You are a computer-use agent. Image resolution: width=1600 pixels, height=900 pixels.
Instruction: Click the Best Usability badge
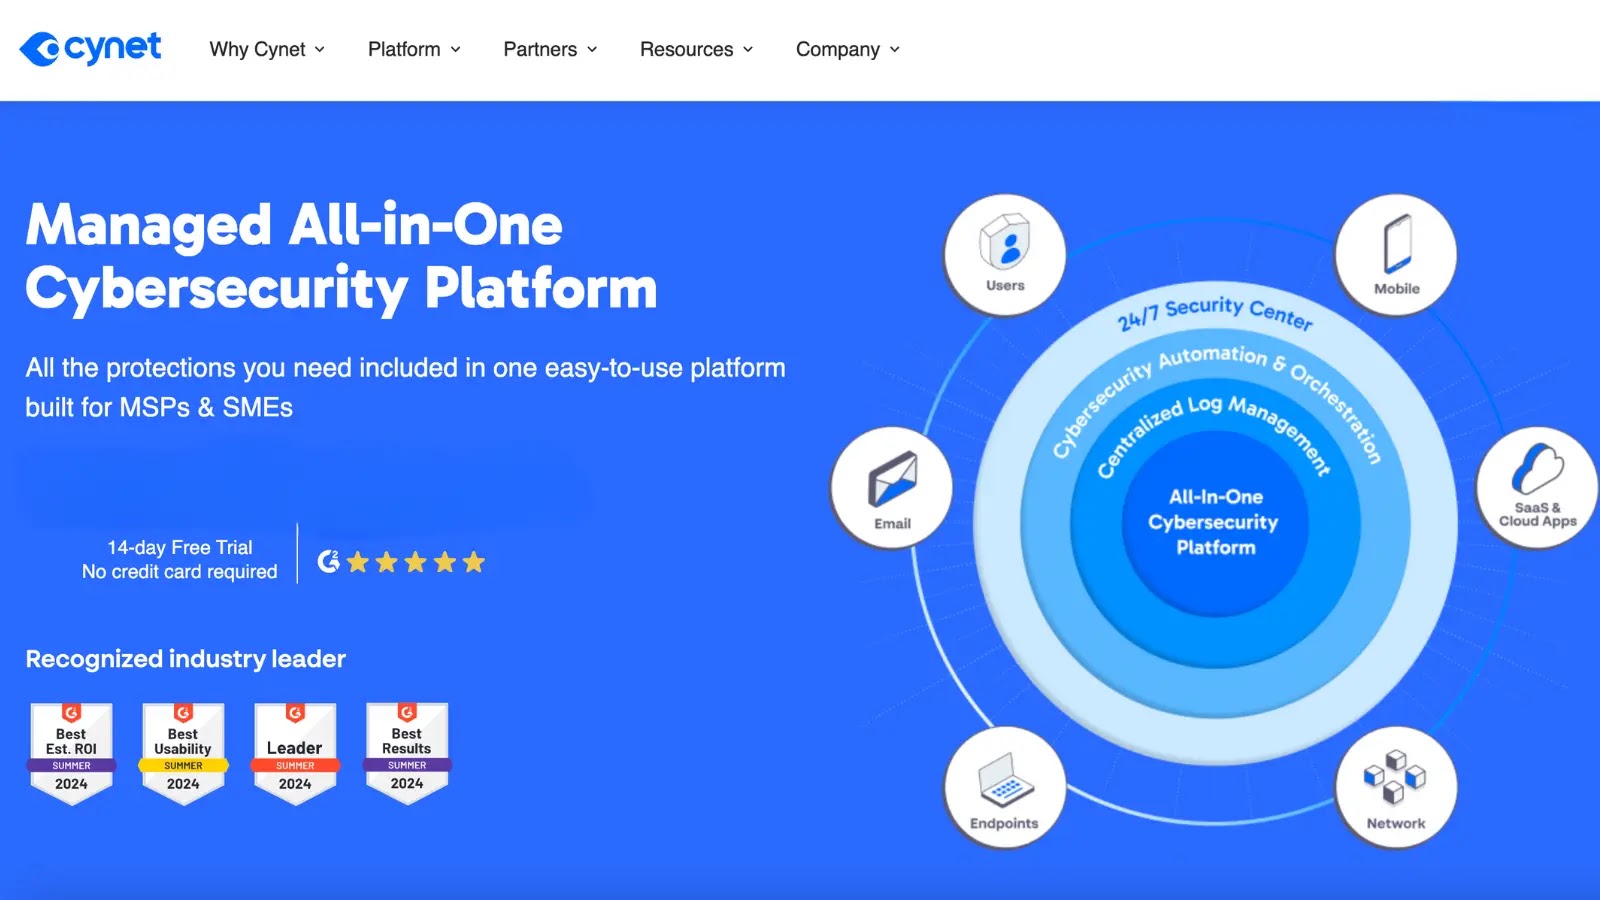[x=183, y=753]
